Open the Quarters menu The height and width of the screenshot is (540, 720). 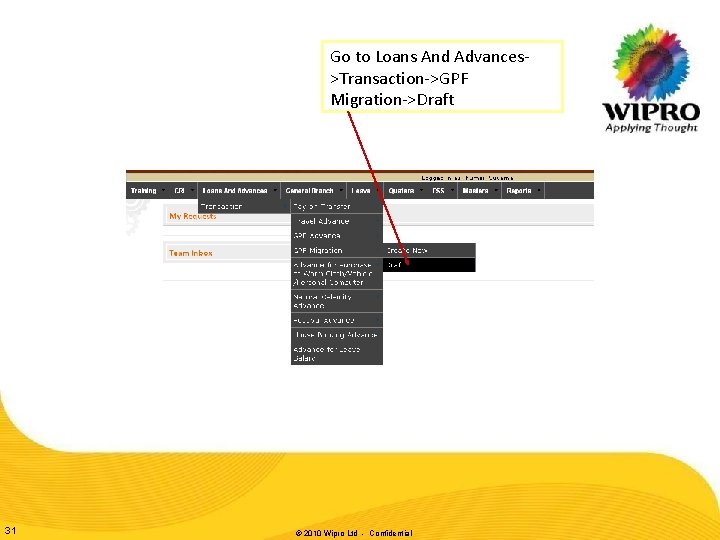pyautogui.click(x=401, y=191)
